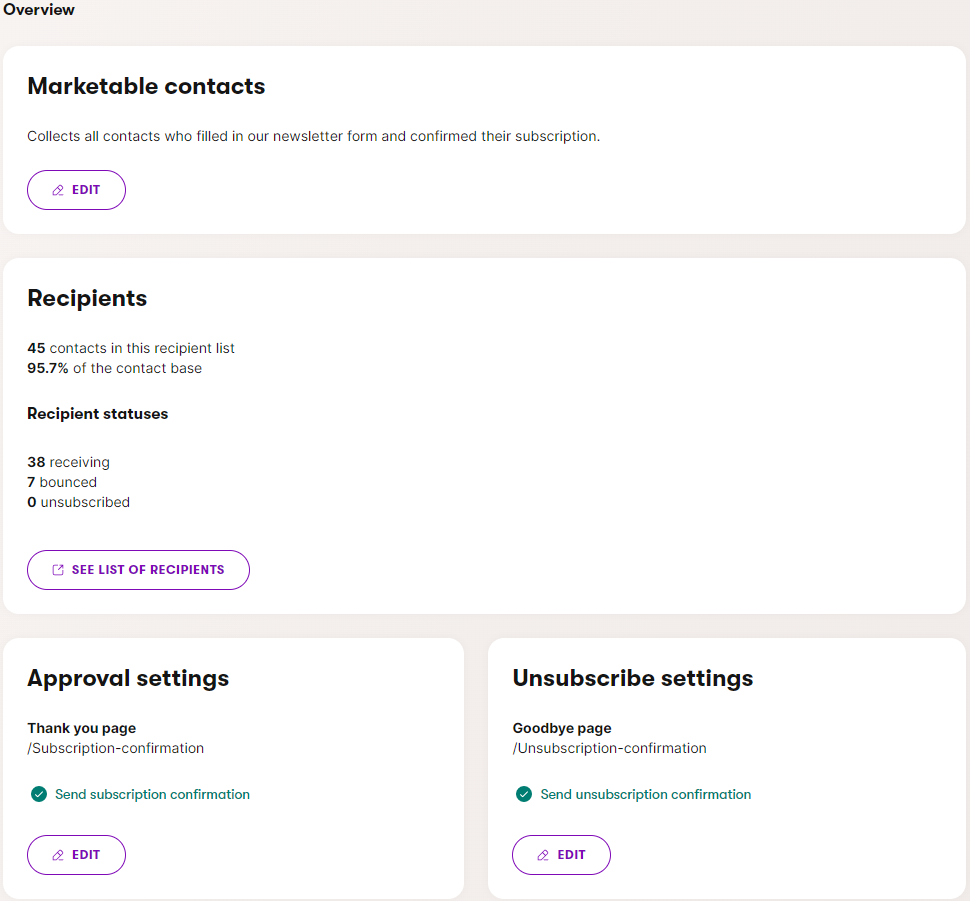970x901 pixels.
Task: Click the /Subscription-confirmation page path
Action: coord(115,748)
